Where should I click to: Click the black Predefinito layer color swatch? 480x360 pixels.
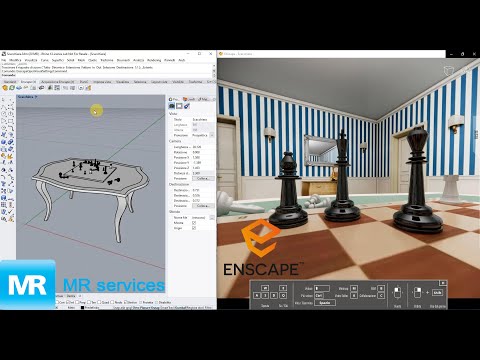(x=82, y=308)
